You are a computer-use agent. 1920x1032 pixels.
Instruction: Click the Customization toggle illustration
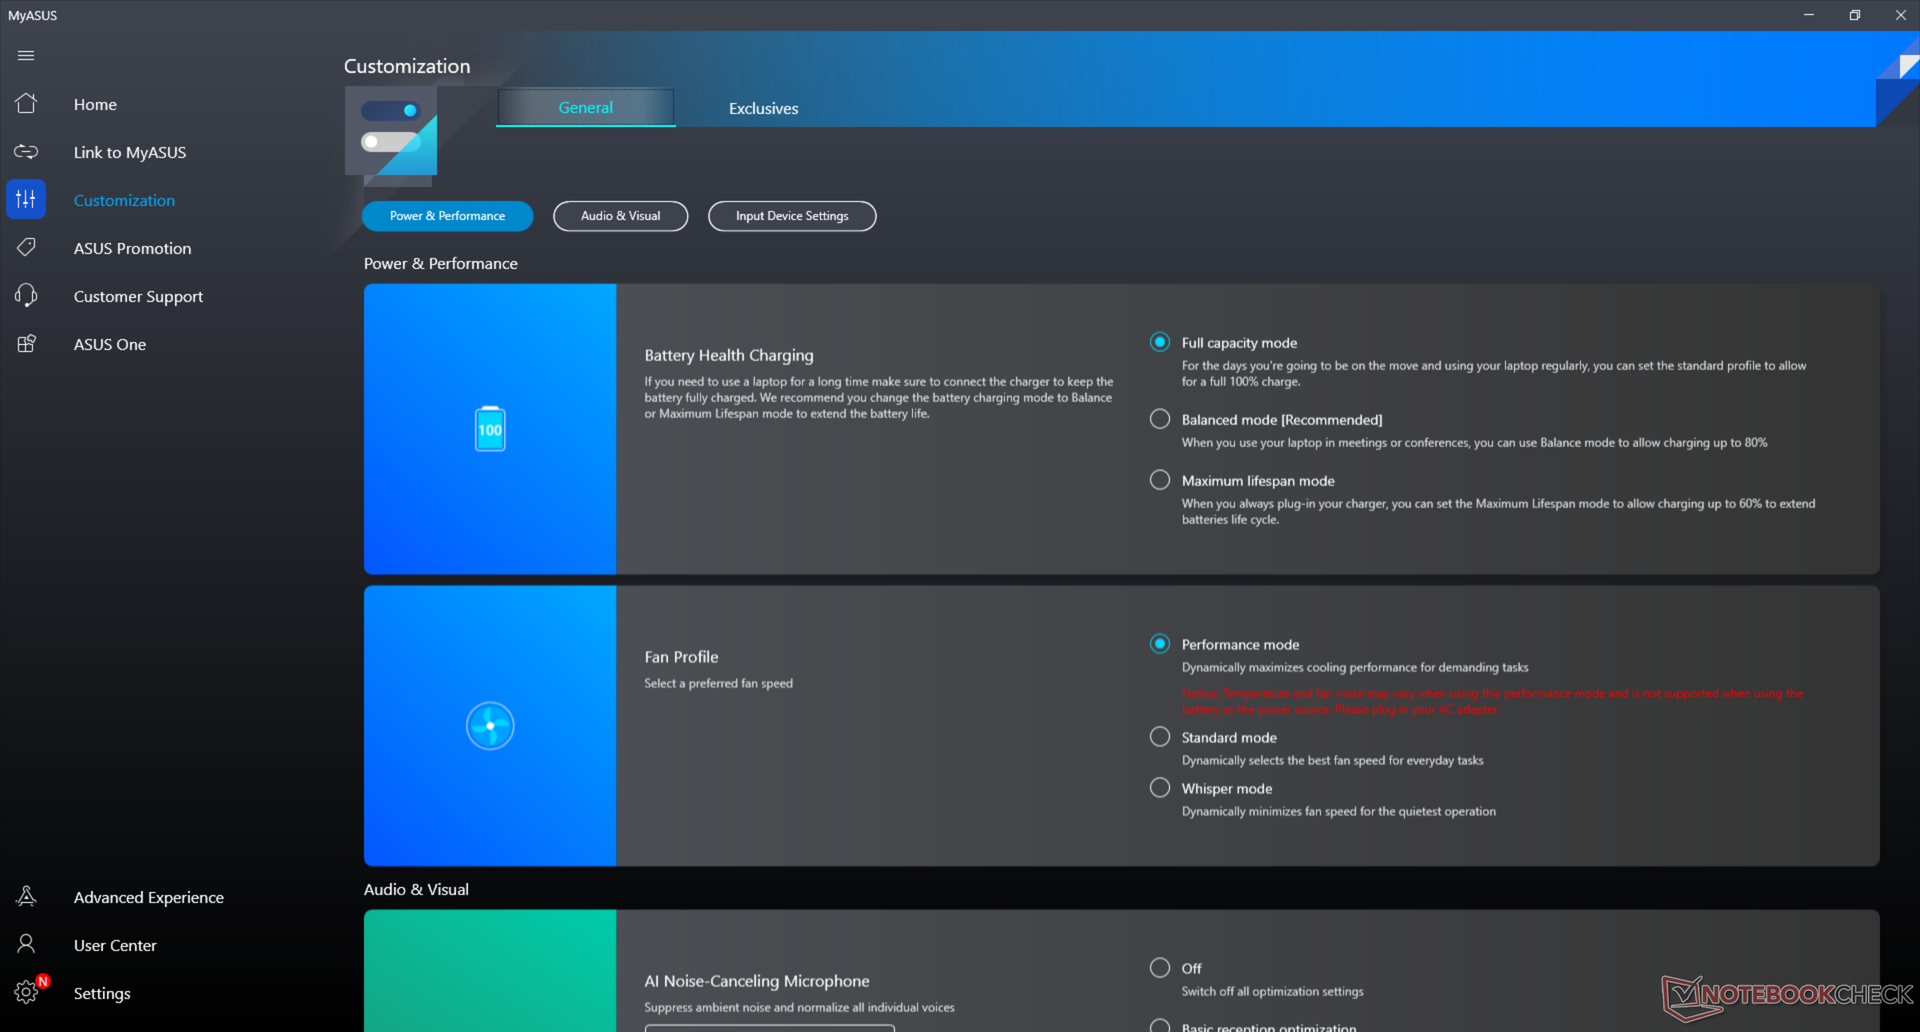[391, 137]
